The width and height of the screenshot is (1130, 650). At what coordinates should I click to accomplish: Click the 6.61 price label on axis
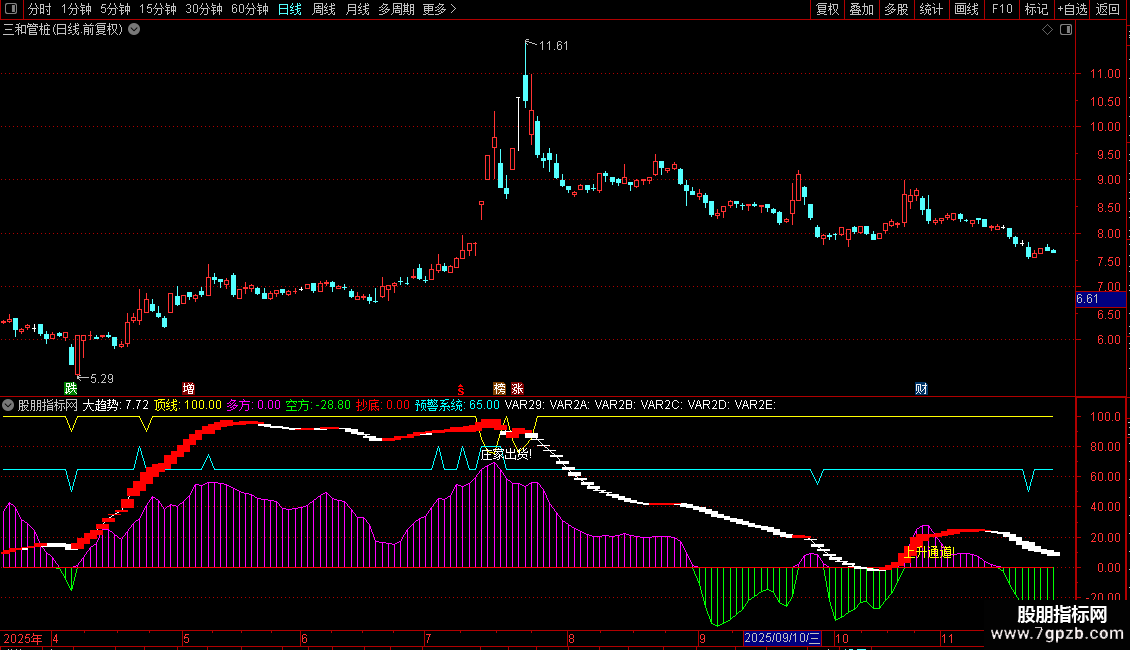coord(1087,299)
